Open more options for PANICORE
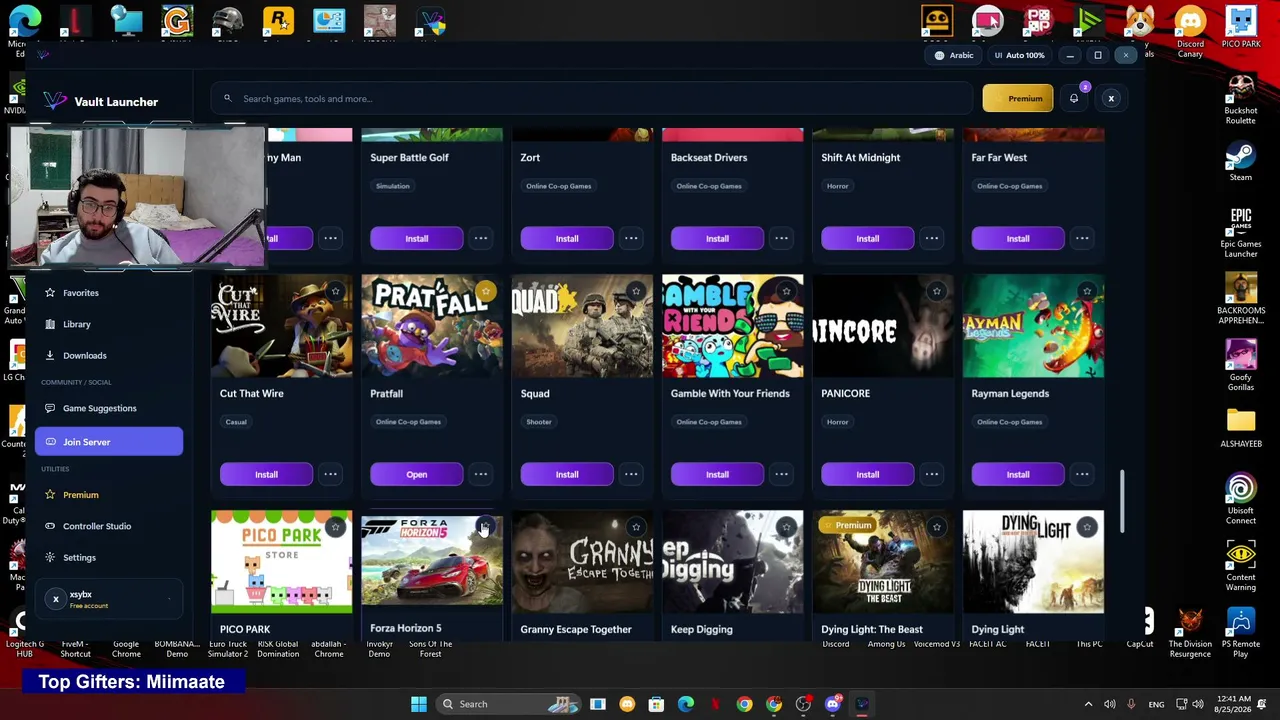 click(932, 474)
